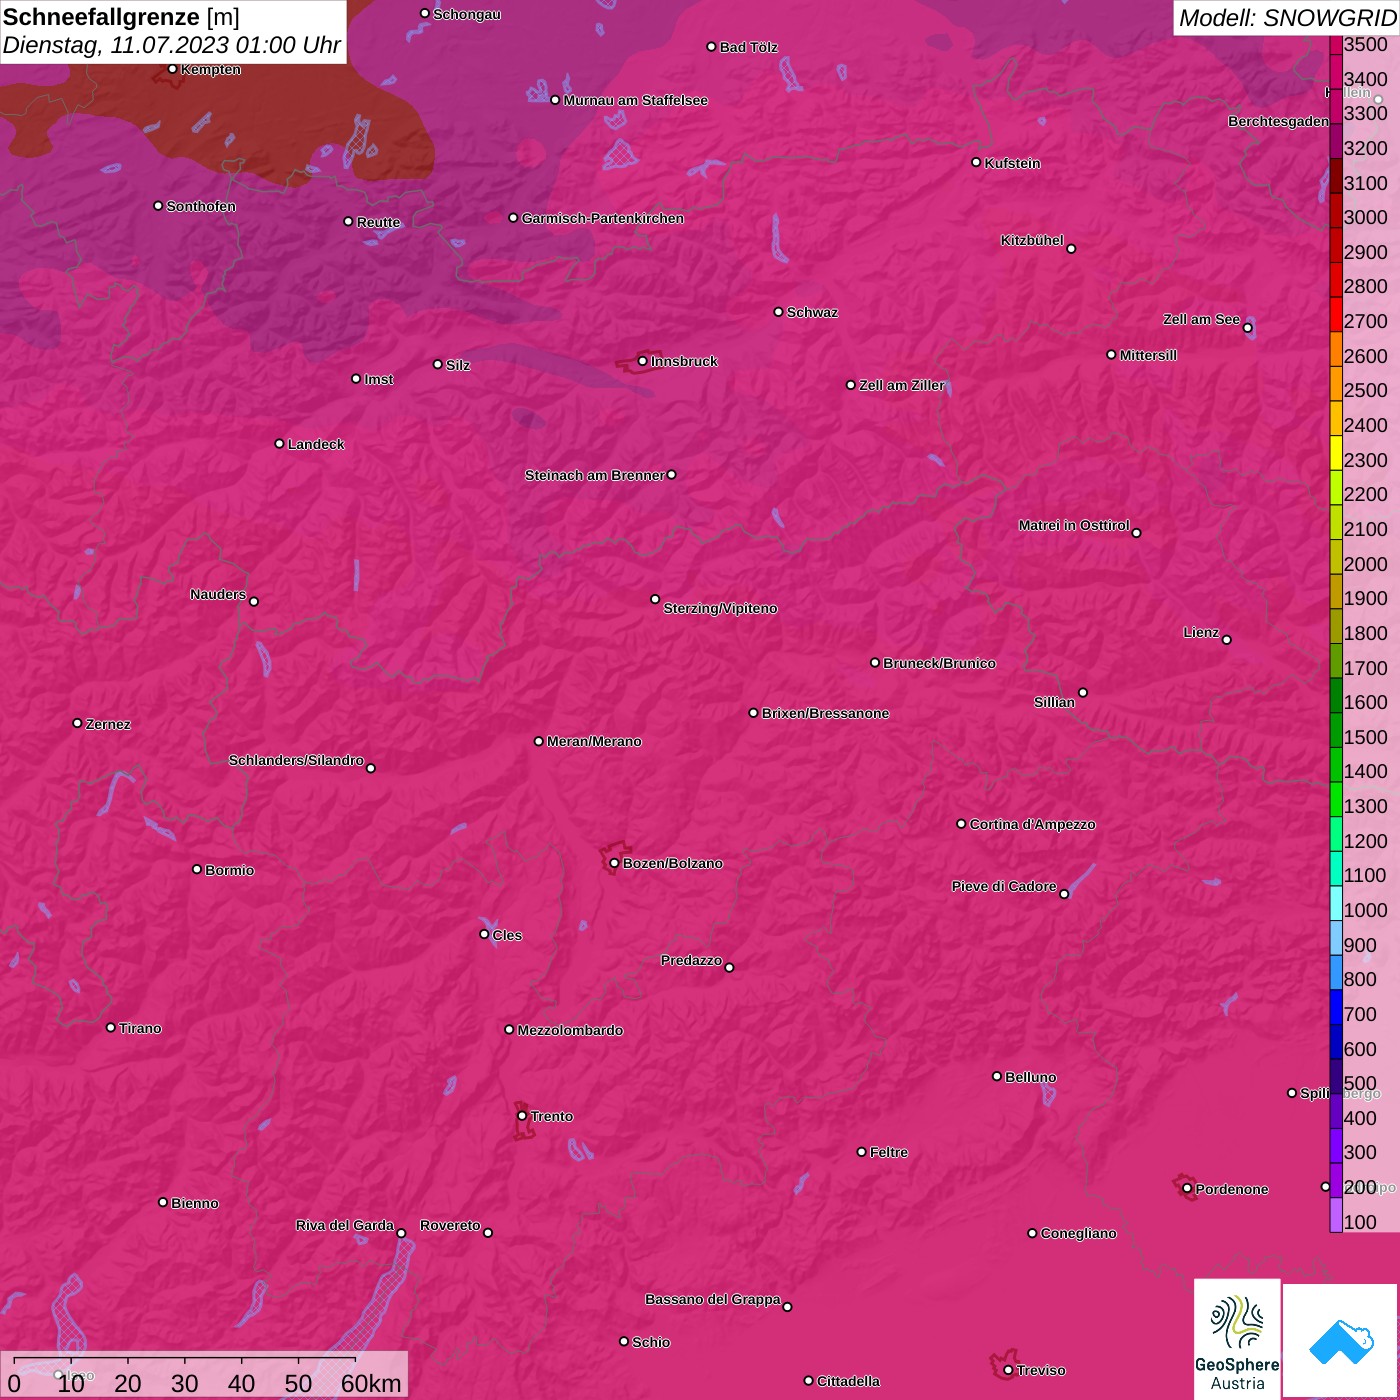The image size is (1400, 1400).
Task: Select the "Murnau am Staffelsee" place label
Action: [x=636, y=100]
